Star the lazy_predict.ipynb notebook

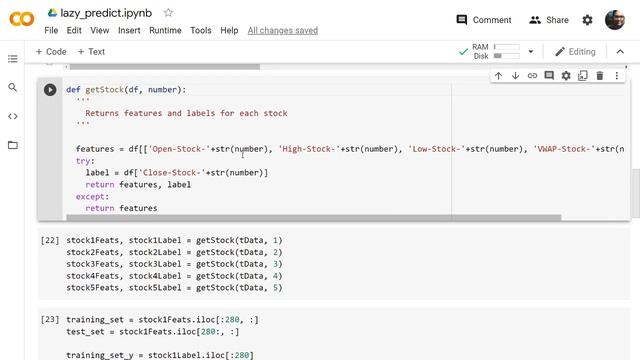coord(168,13)
